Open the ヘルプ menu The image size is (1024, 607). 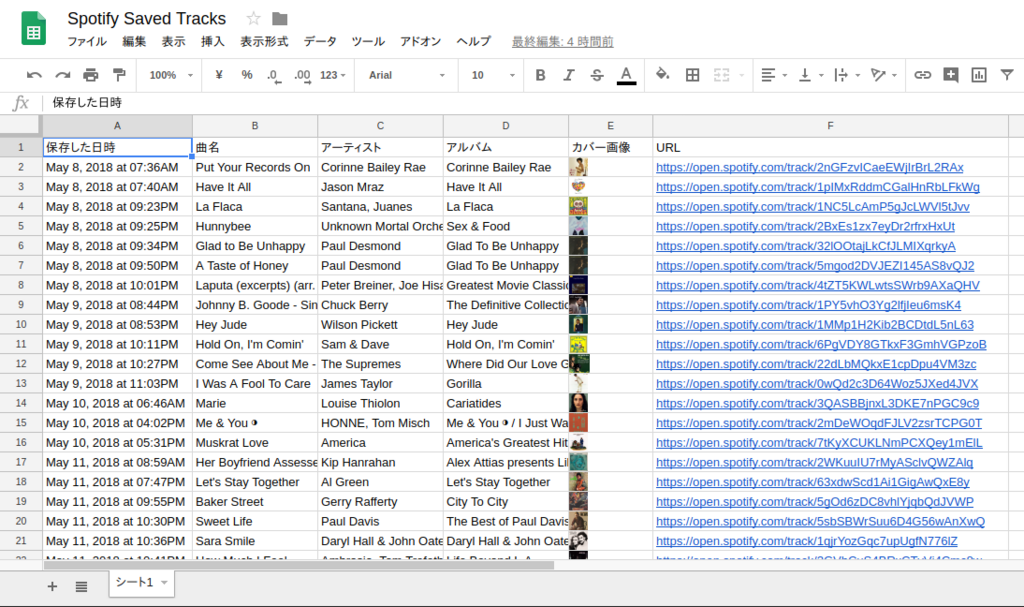tap(473, 42)
